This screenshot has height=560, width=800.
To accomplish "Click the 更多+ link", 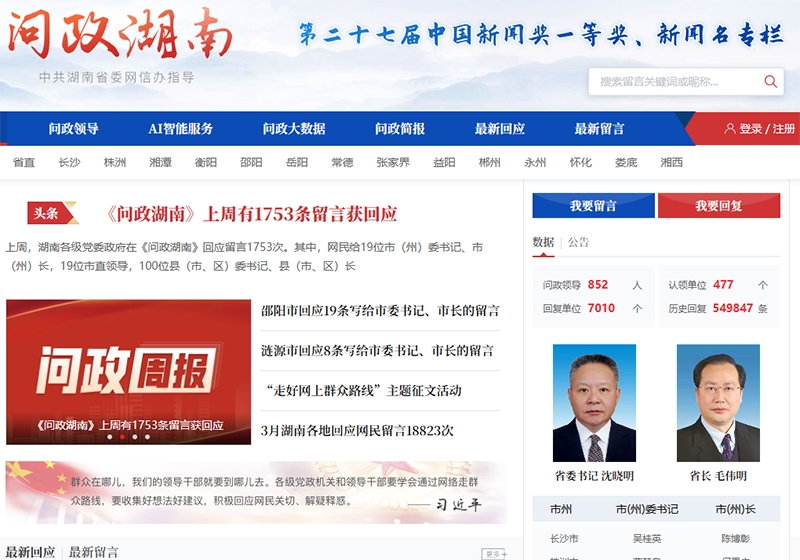I will (x=494, y=554).
